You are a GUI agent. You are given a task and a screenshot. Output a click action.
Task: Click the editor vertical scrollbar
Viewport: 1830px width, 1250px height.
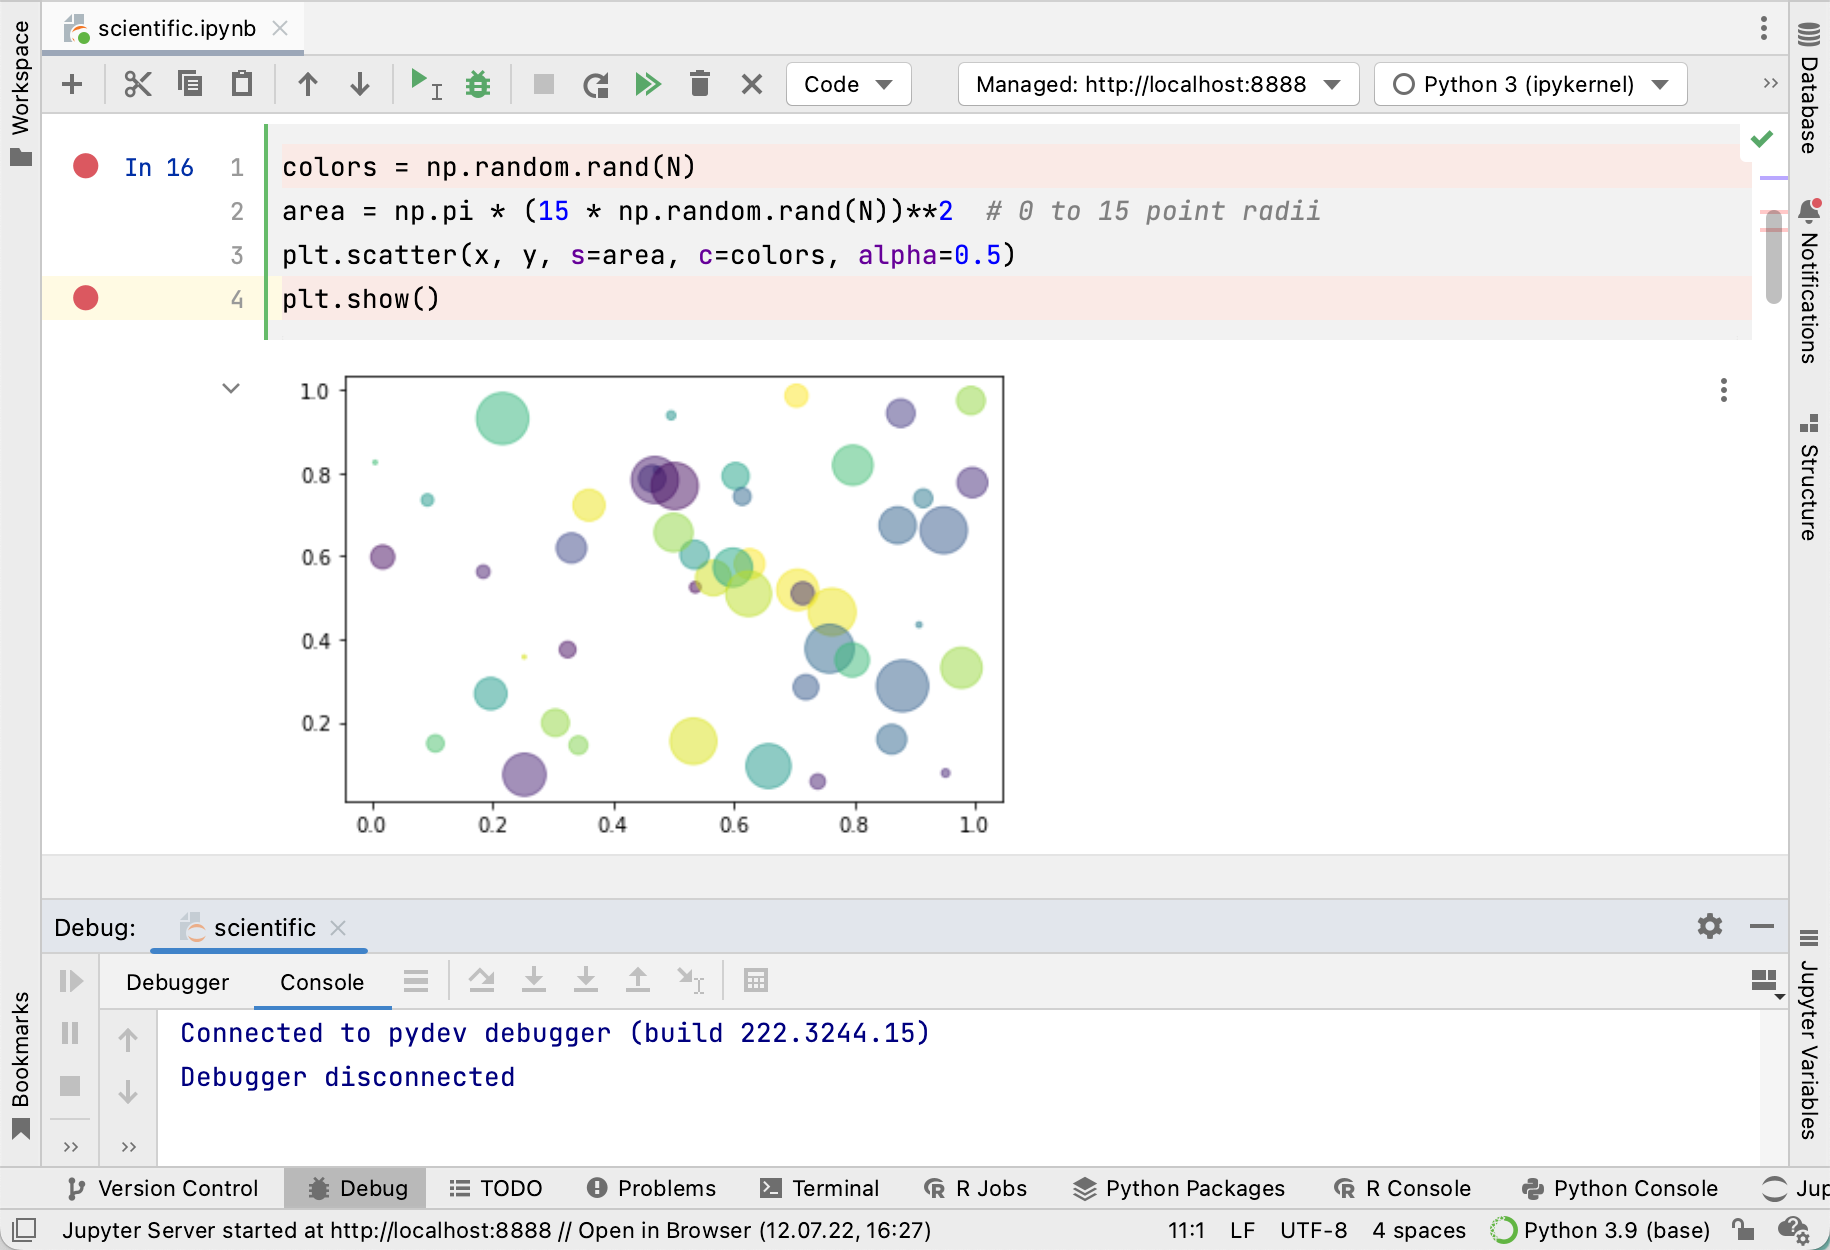(1773, 255)
